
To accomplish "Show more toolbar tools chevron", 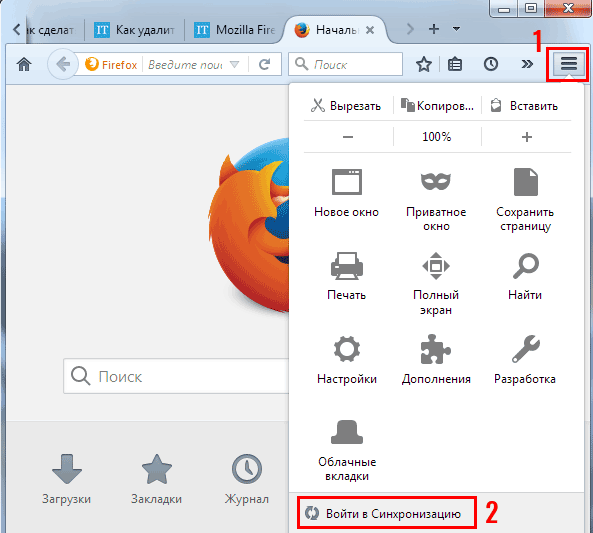I will pyautogui.click(x=527, y=64).
